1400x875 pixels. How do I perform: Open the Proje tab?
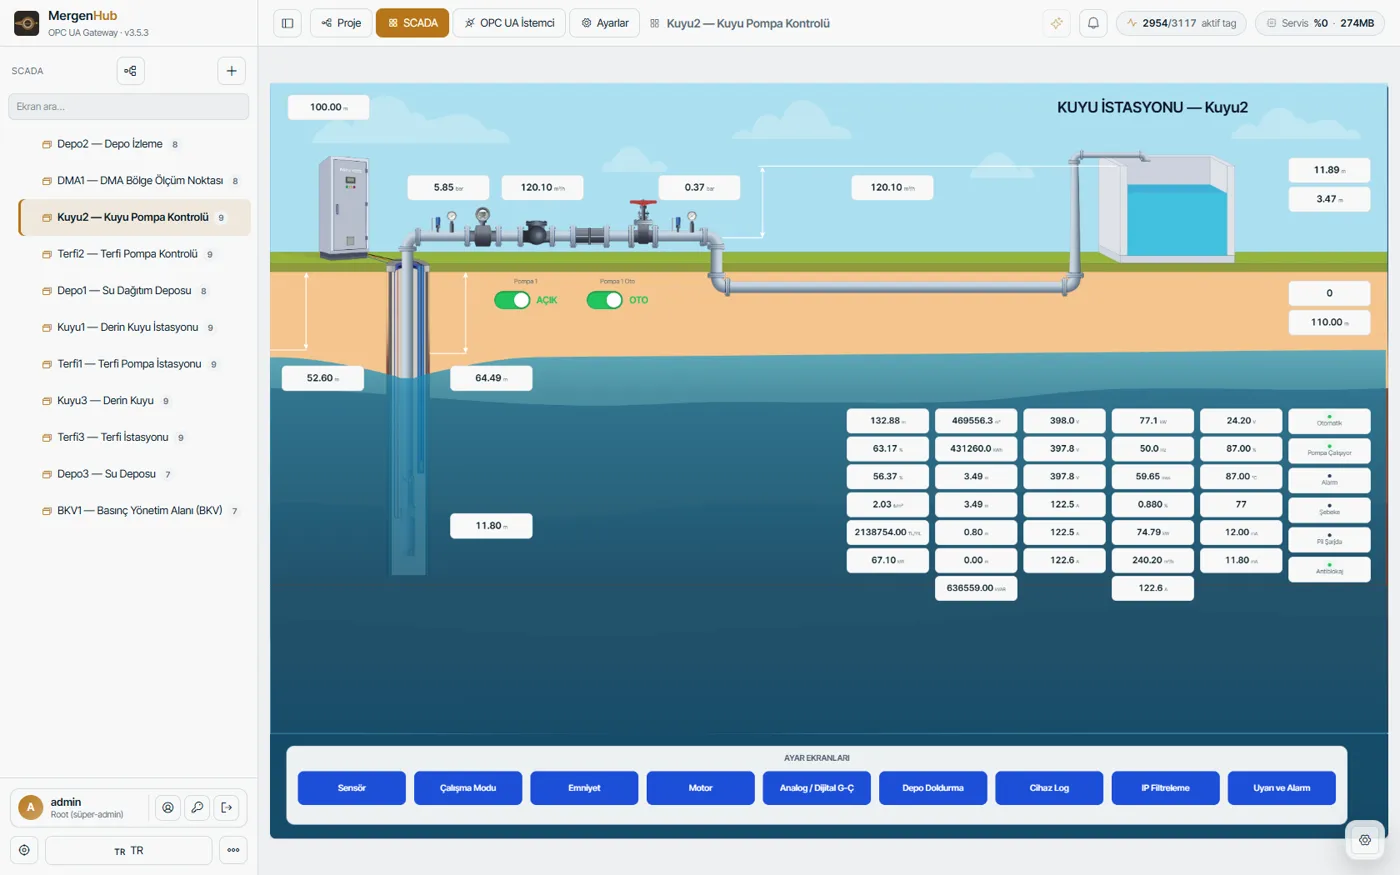tap(341, 23)
